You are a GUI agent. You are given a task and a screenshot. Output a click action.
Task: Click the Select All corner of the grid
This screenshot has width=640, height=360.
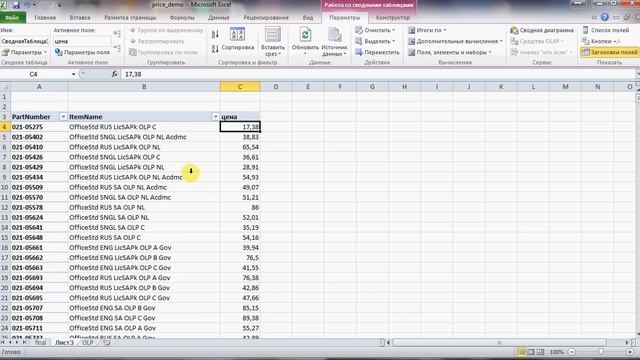[5, 87]
